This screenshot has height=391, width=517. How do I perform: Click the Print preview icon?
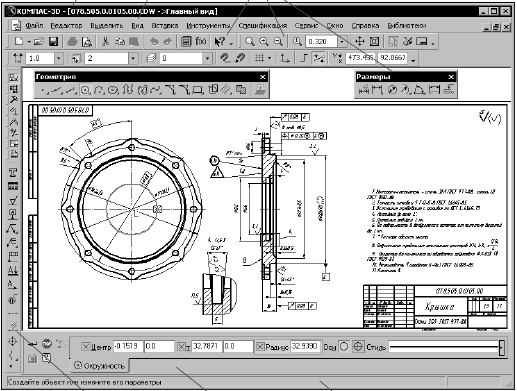point(87,41)
